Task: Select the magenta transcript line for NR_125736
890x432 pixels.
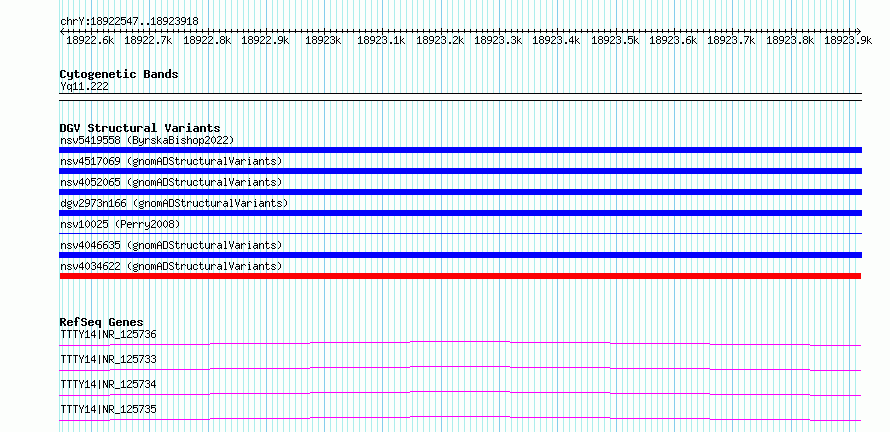Action: point(460,343)
